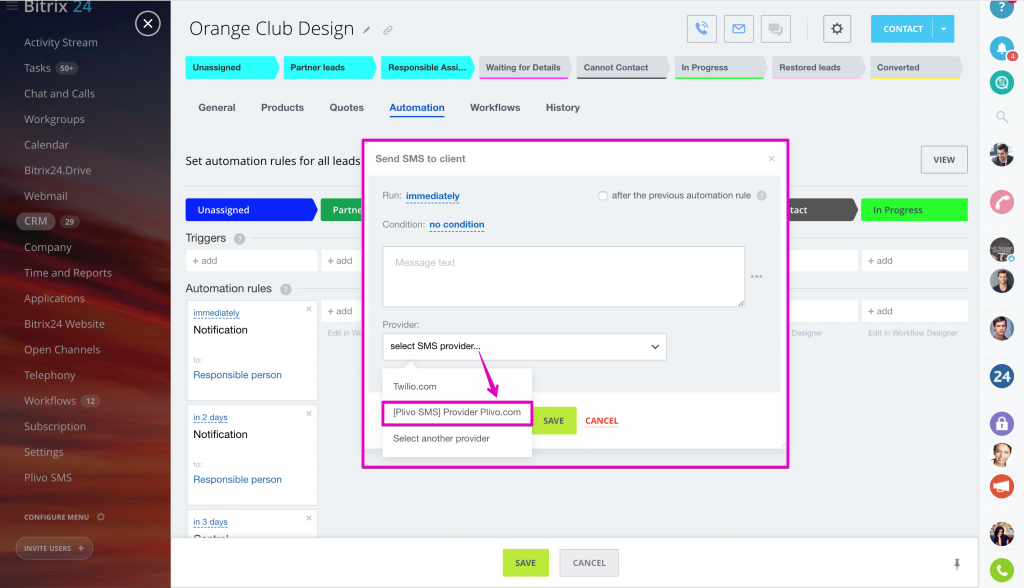This screenshot has width=1024, height=588.
Task: Save the SMS rule in the dialog
Action: pyautogui.click(x=554, y=421)
